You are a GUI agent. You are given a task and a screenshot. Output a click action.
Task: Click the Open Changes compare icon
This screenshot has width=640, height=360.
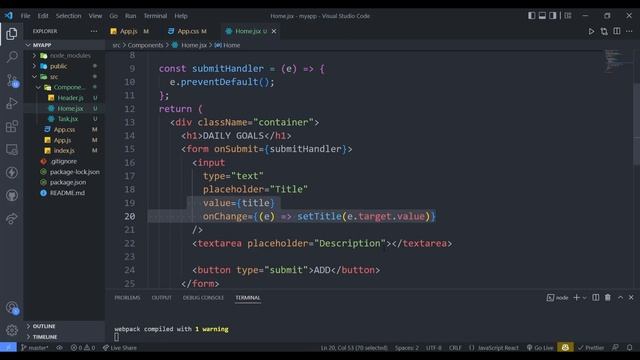[604, 31]
